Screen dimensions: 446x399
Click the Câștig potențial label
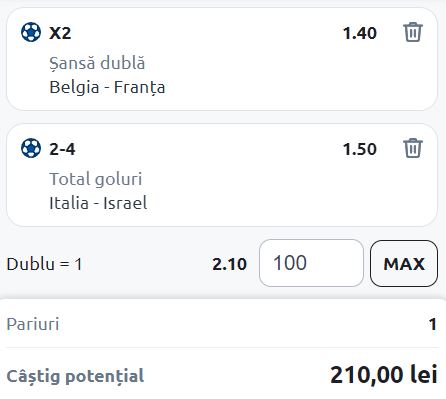pos(75,377)
